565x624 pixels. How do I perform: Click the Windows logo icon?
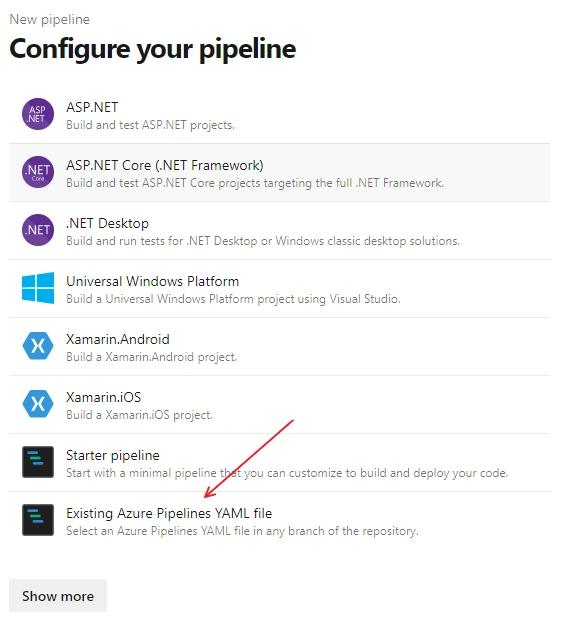tap(38, 288)
